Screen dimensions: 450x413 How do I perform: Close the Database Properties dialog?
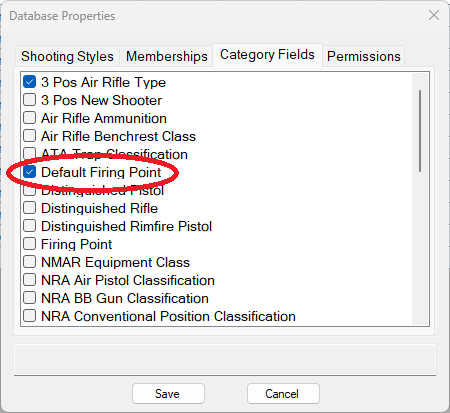[434, 15]
